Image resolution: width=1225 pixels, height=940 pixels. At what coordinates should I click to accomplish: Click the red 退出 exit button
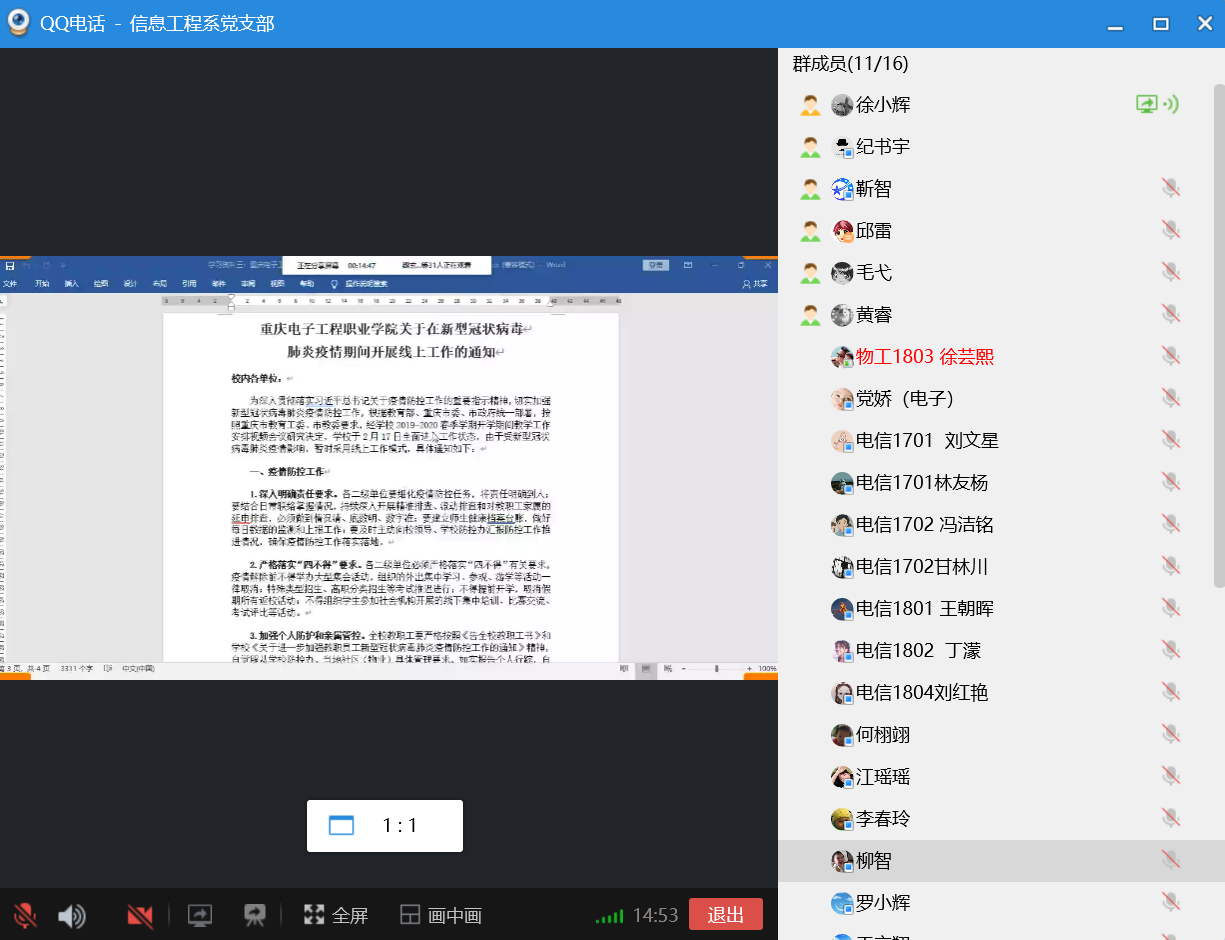pyautogui.click(x=725, y=915)
